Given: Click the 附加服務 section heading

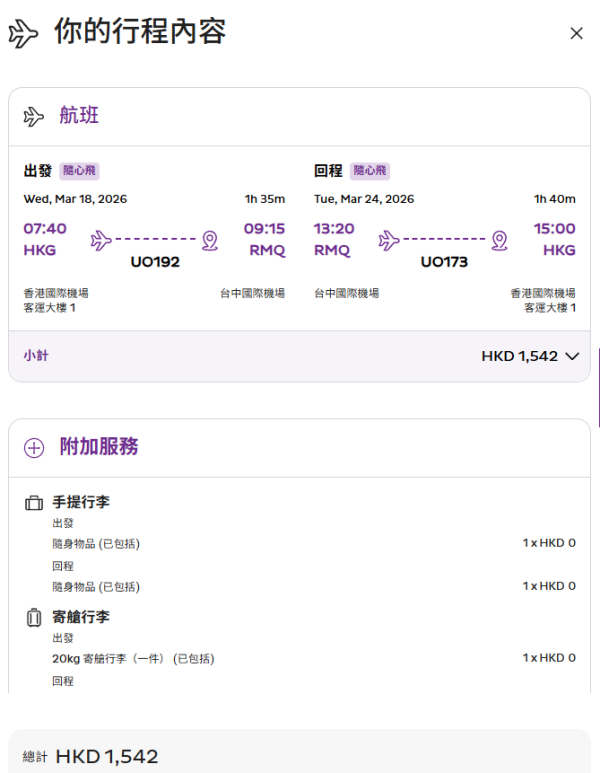Looking at the screenshot, I should tap(99, 447).
